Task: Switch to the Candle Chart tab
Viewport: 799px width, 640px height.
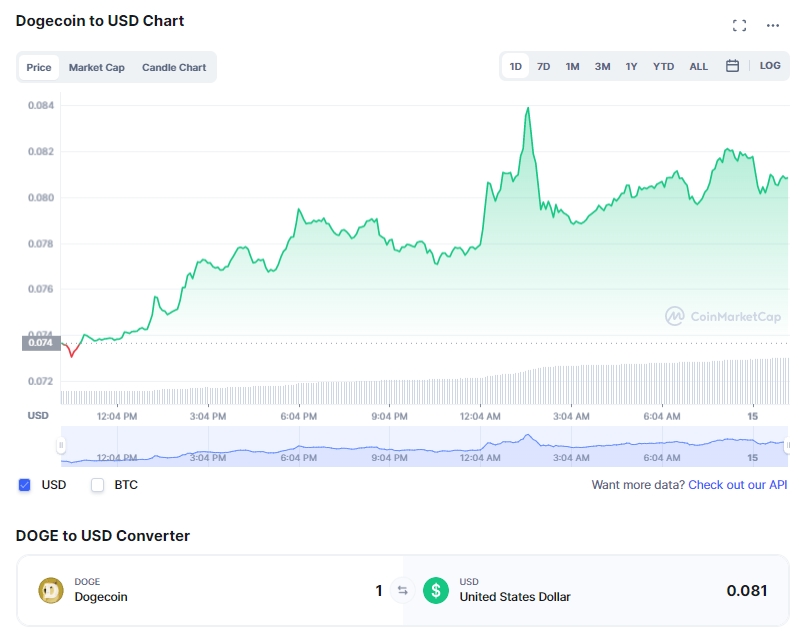Action: [x=174, y=67]
